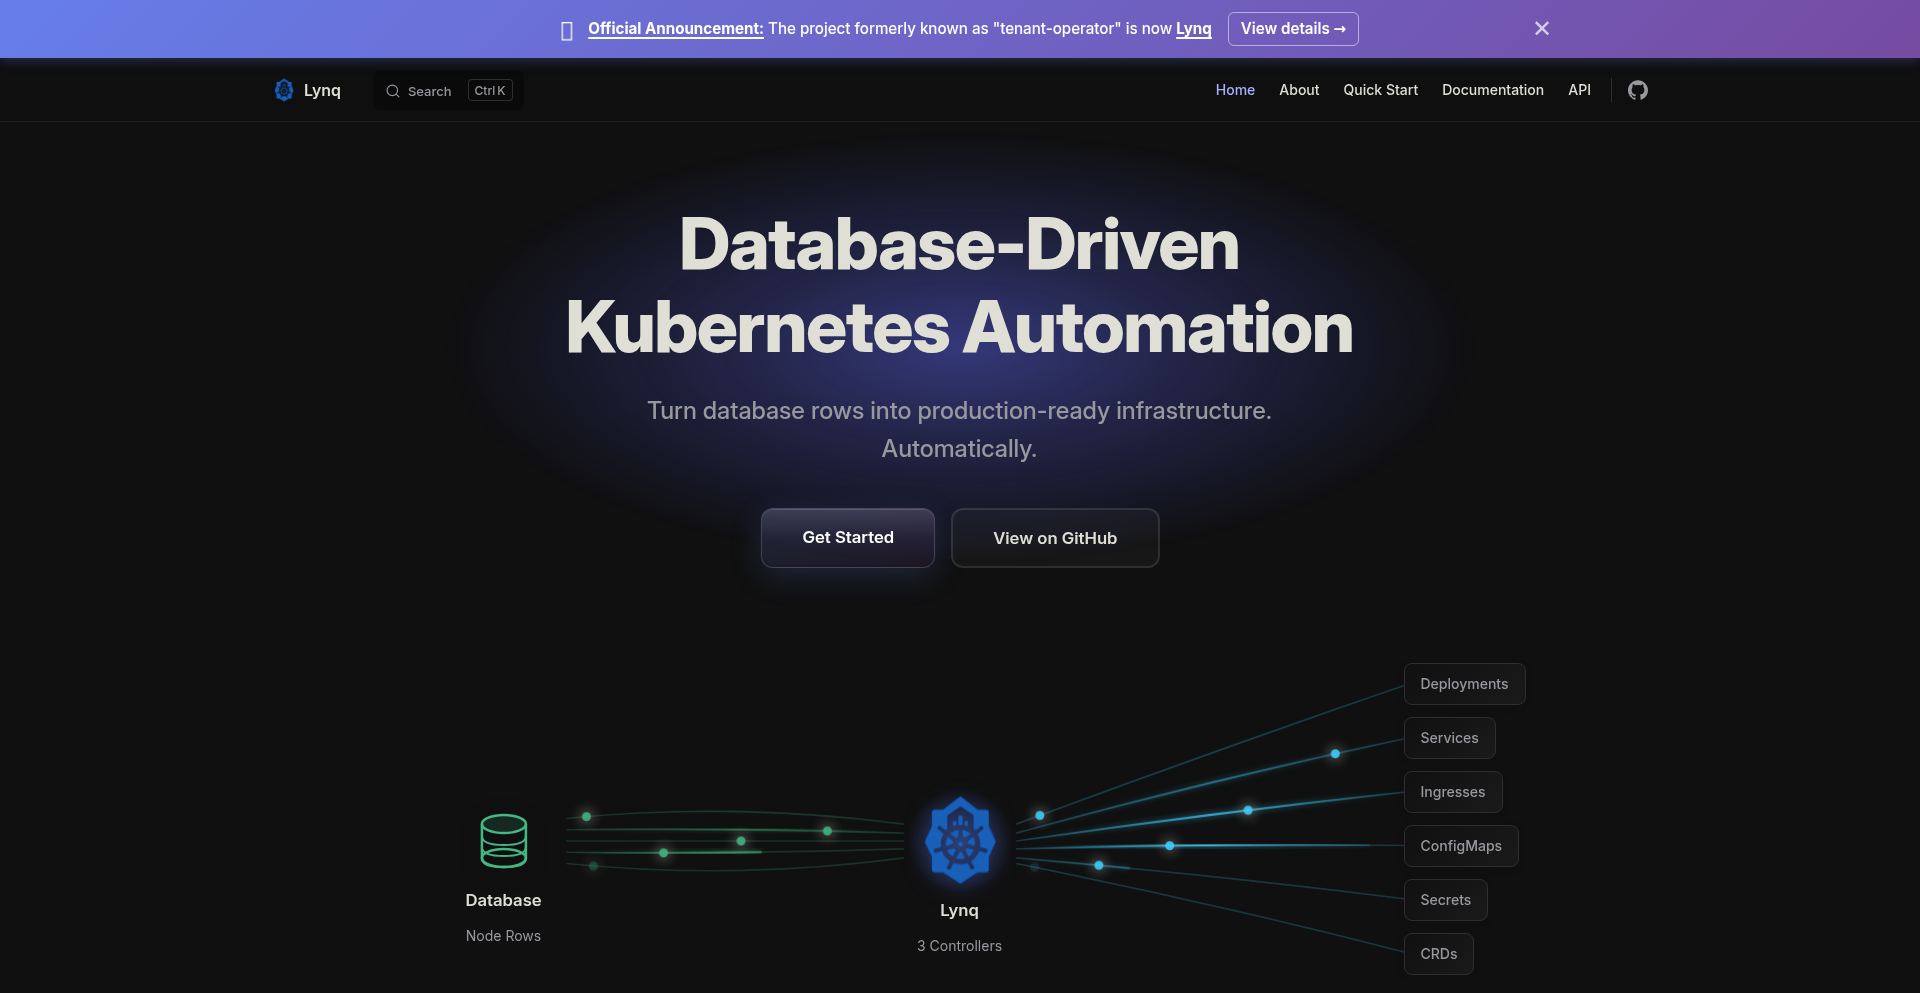Click the View details arrow button
The width and height of the screenshot is (1920, 993).
click(1292, 28)
